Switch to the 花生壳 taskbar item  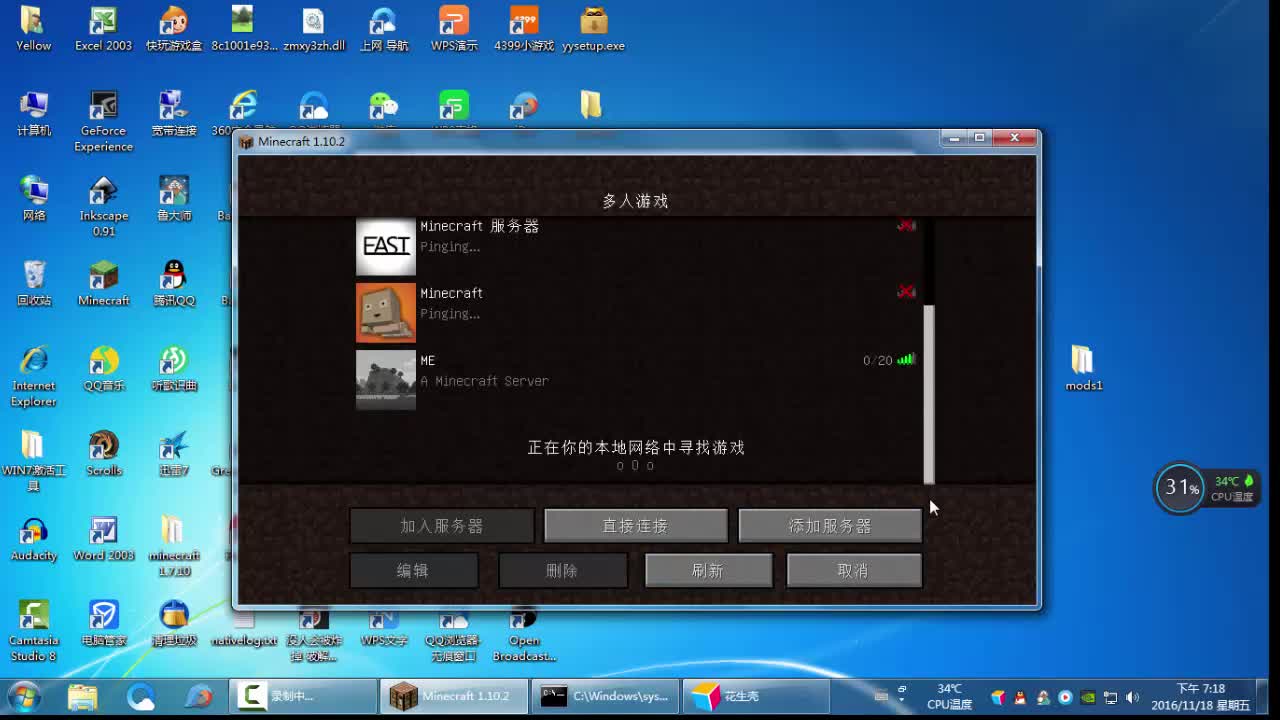756,696
